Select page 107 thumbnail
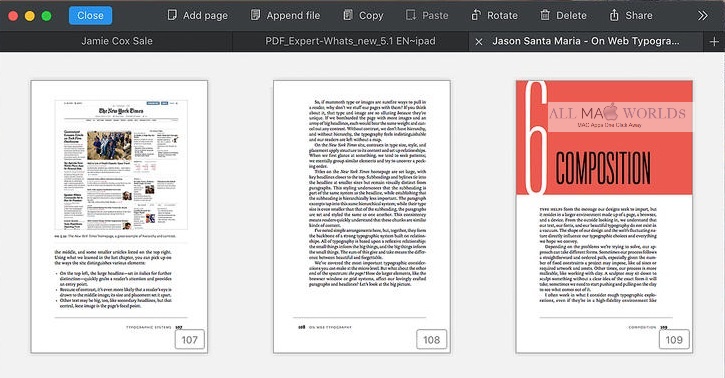Image resolution: width=725 pixels, height=378 pixels. (119, 217)
